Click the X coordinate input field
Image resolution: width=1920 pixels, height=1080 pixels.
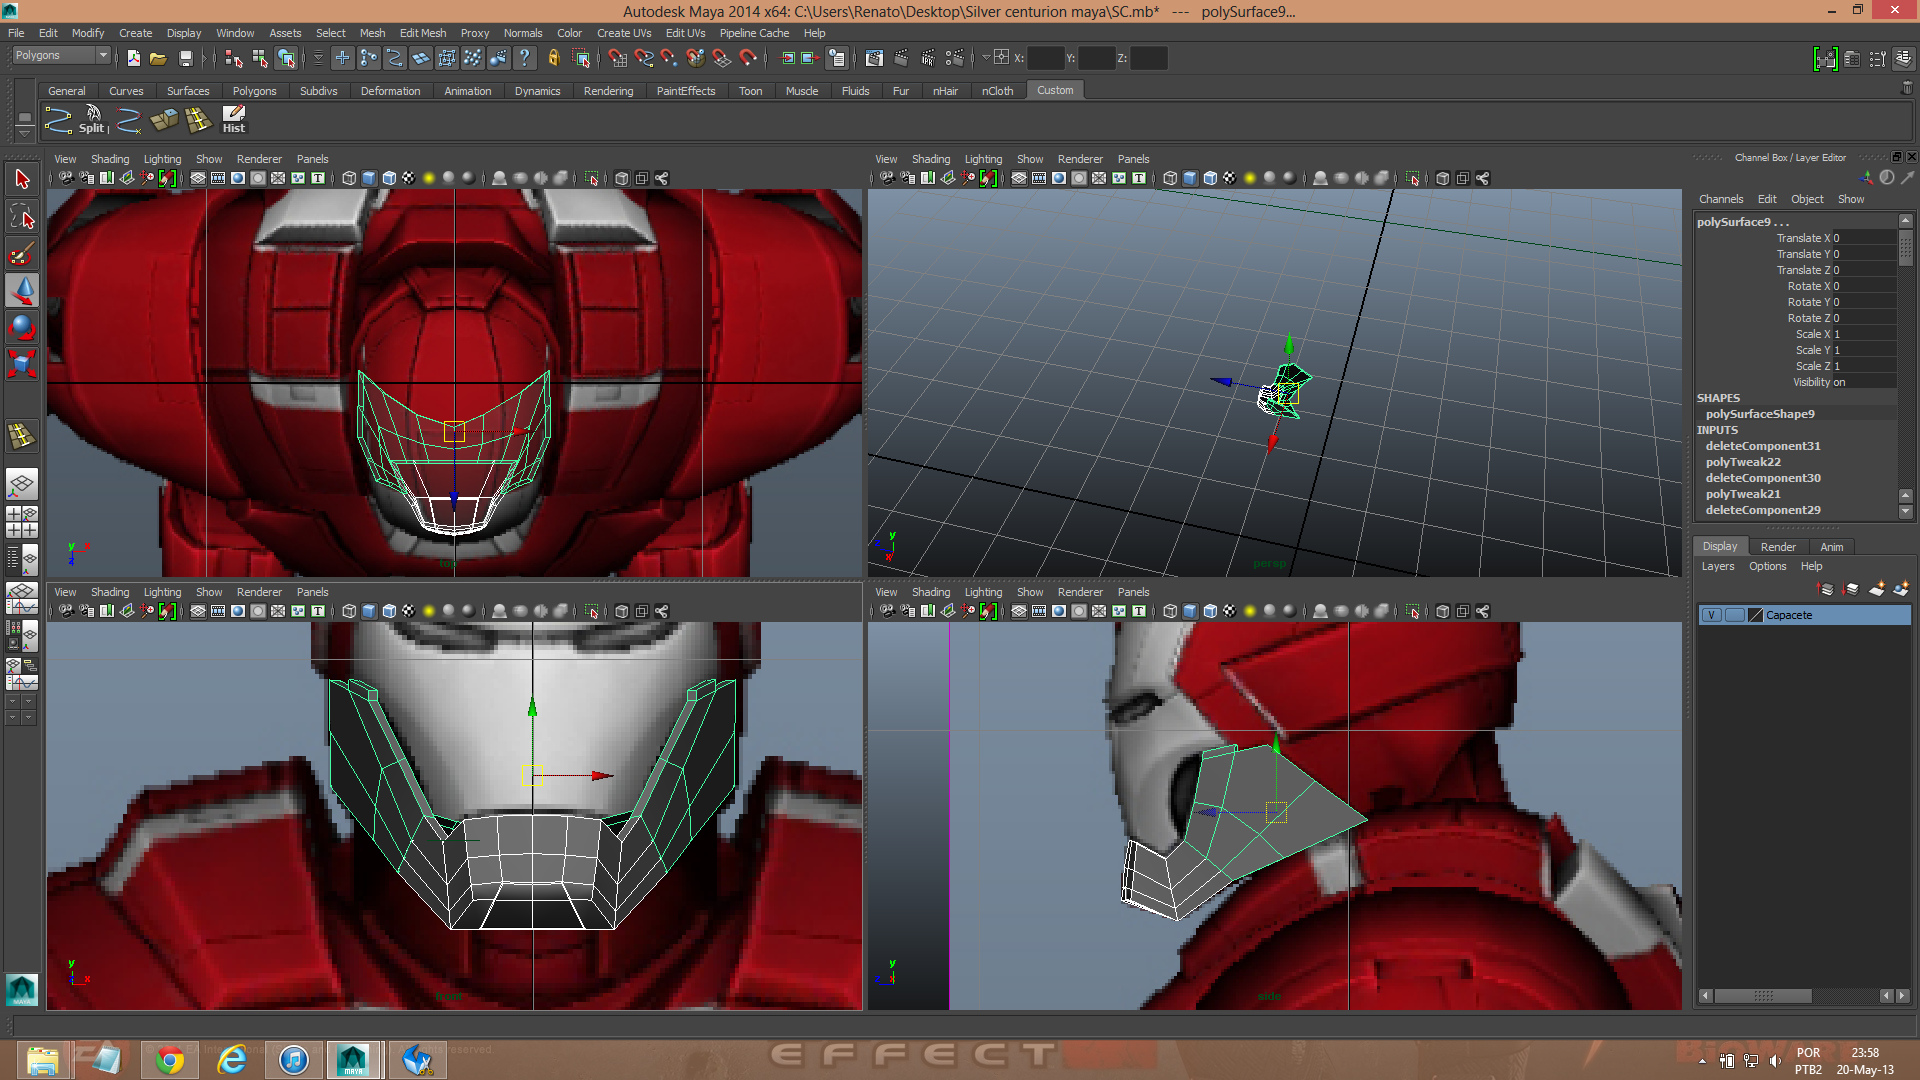pos(1045,58)
